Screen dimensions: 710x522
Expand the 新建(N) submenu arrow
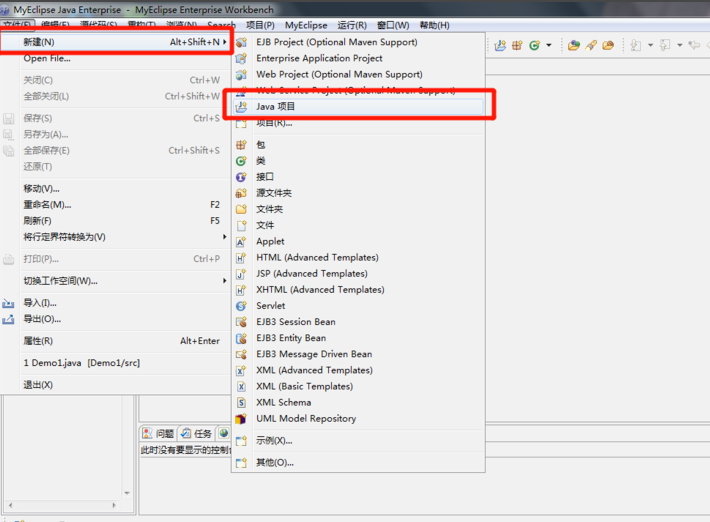click(x=225, y=42)
